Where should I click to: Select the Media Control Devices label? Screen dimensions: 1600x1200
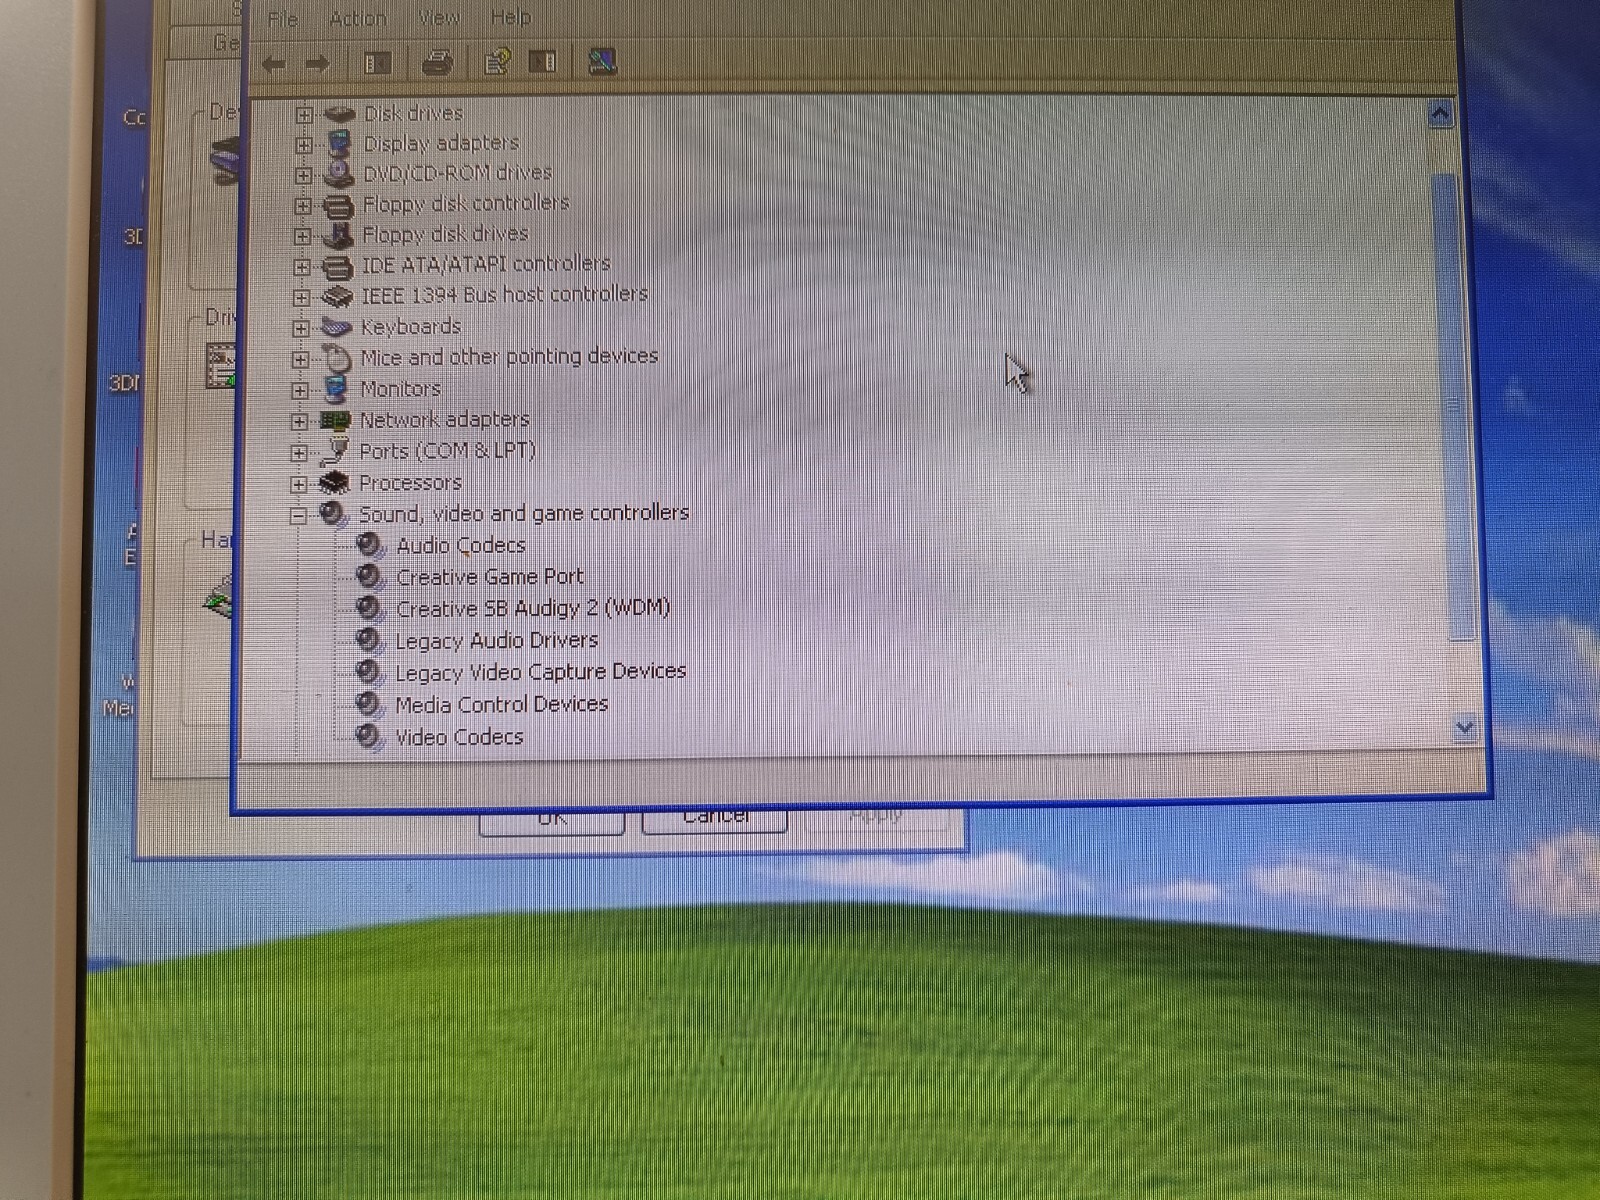(x=502, y=705)
